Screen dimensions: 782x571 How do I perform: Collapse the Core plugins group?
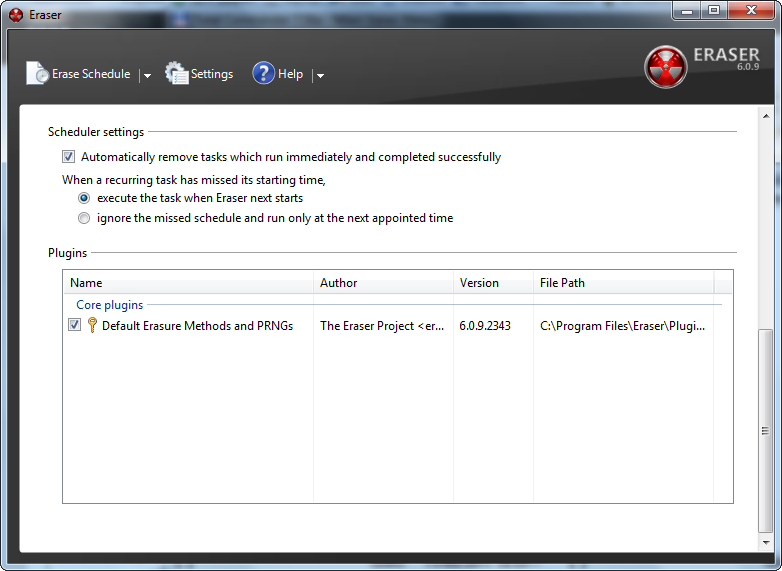(x=109, y=305)
